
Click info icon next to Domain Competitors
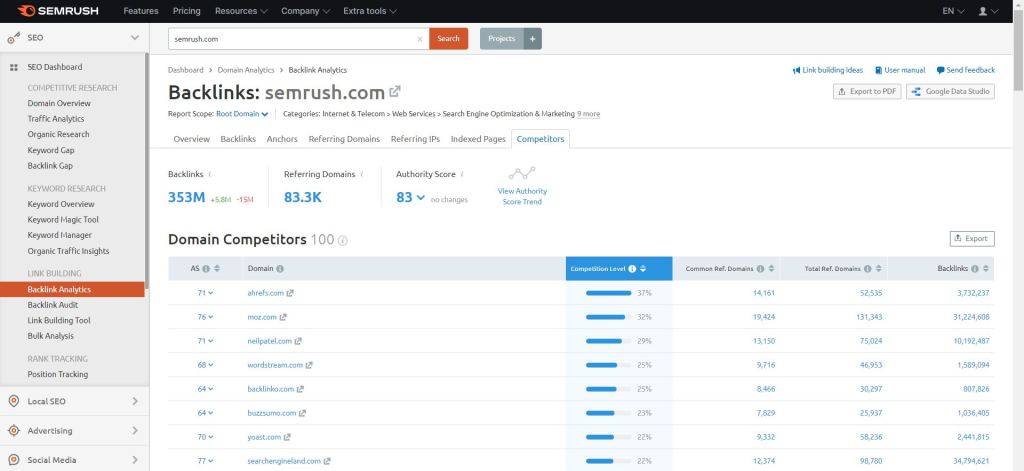[343, 240]
